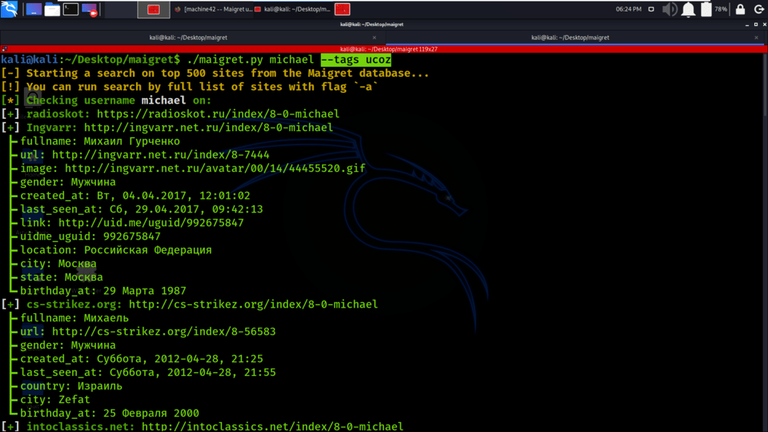Switch to the first kali@kali terminal tab

pyautogui.click(x=188, y=37)
